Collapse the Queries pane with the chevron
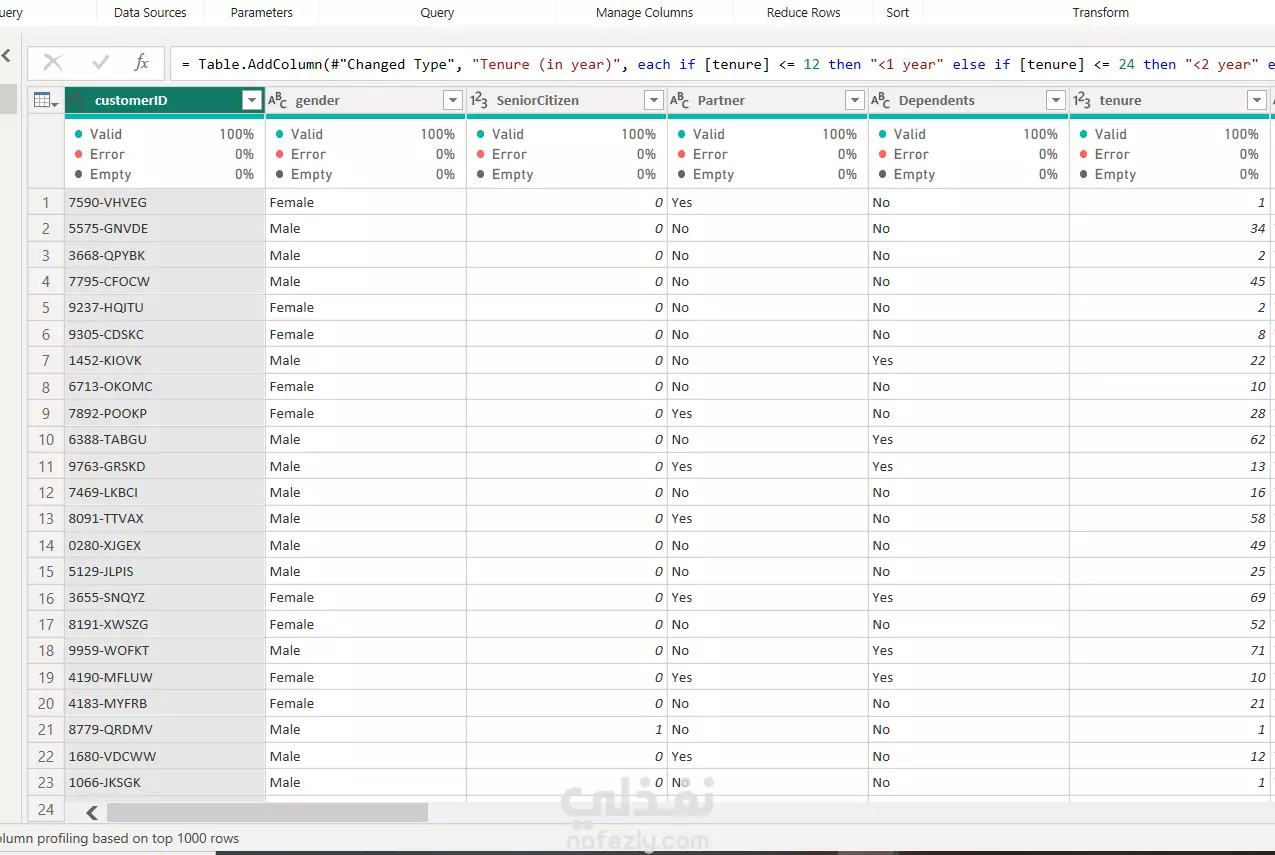The height and width of the screenshot is (855, 1275). click(x=5, y=56)
